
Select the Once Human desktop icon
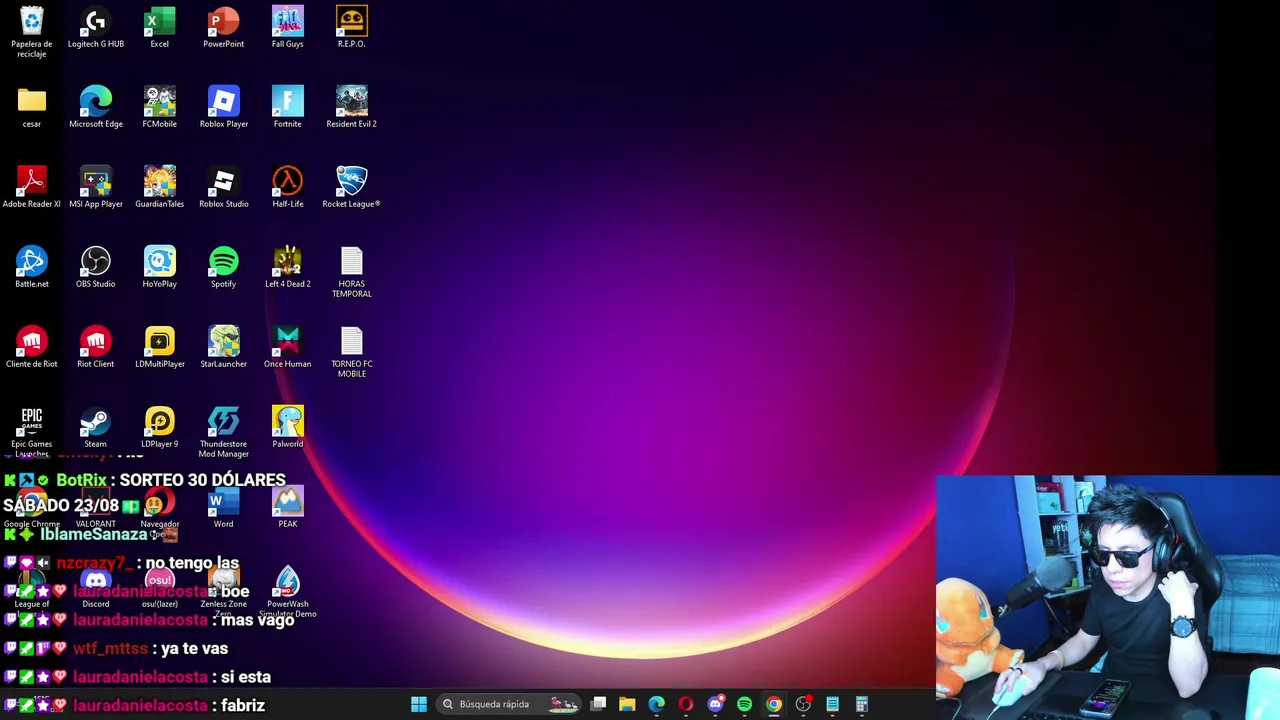288,348
